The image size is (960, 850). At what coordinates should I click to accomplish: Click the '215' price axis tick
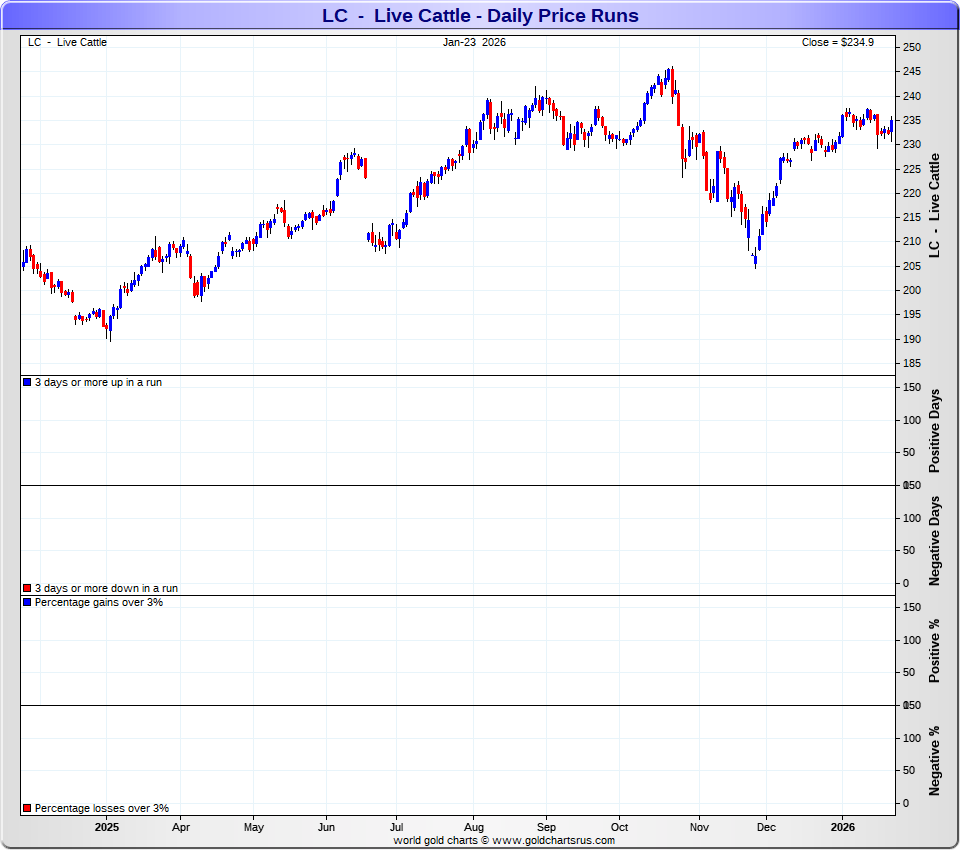(x=912, y=217)
